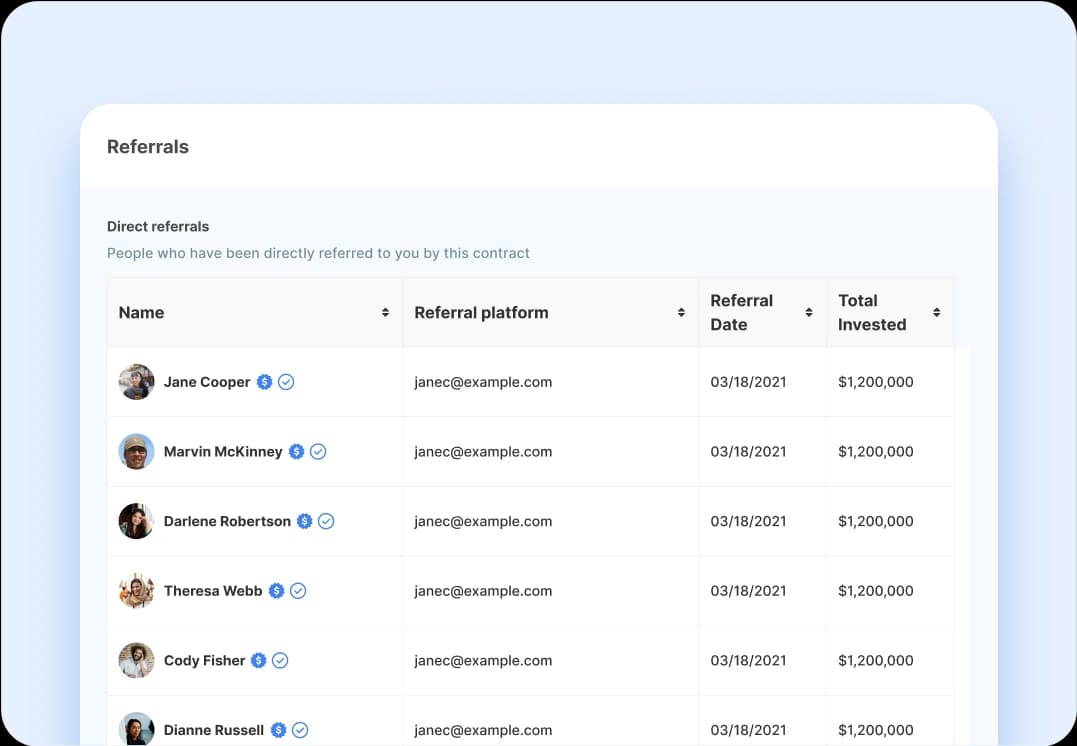Open Jane Cooper's profile avatar
Screen dimensions: 1077x746
tap(136, 382)
